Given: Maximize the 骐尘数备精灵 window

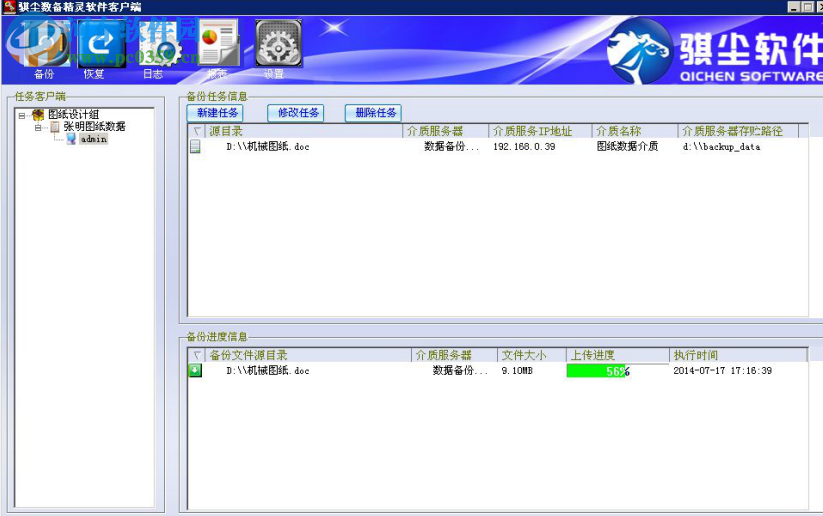Looking at the screenshot, I should point(808,7).
